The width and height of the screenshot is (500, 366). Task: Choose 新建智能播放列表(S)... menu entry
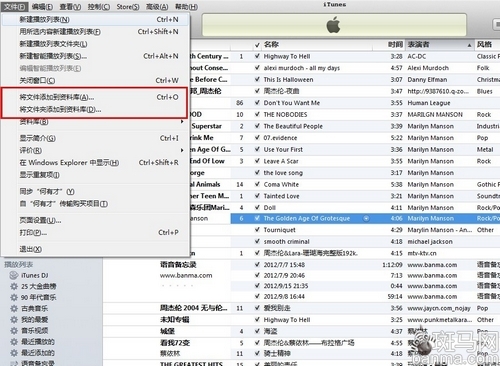point(96,56)
